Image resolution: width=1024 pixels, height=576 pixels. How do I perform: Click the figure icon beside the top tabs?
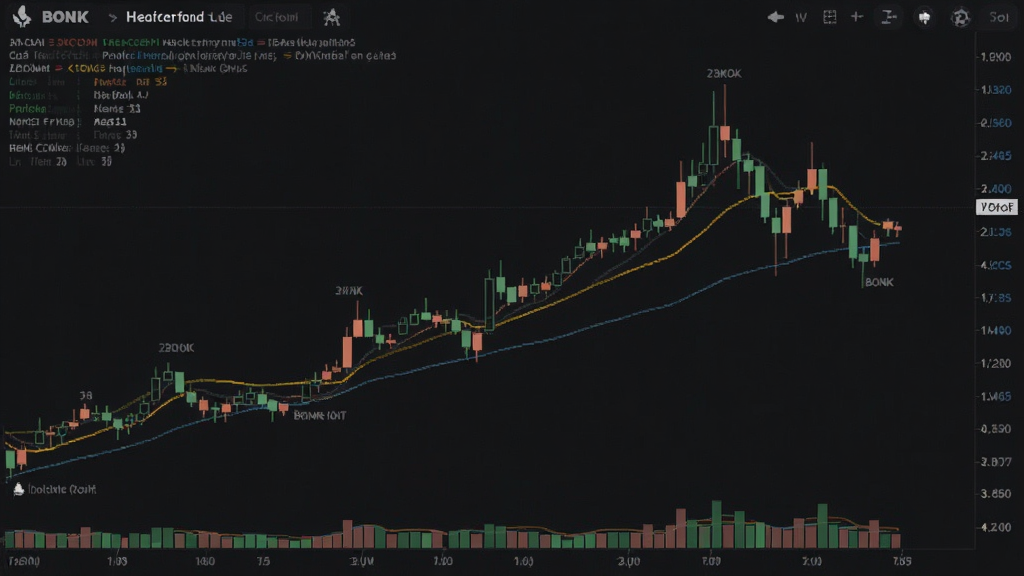(x=332, y=17)
